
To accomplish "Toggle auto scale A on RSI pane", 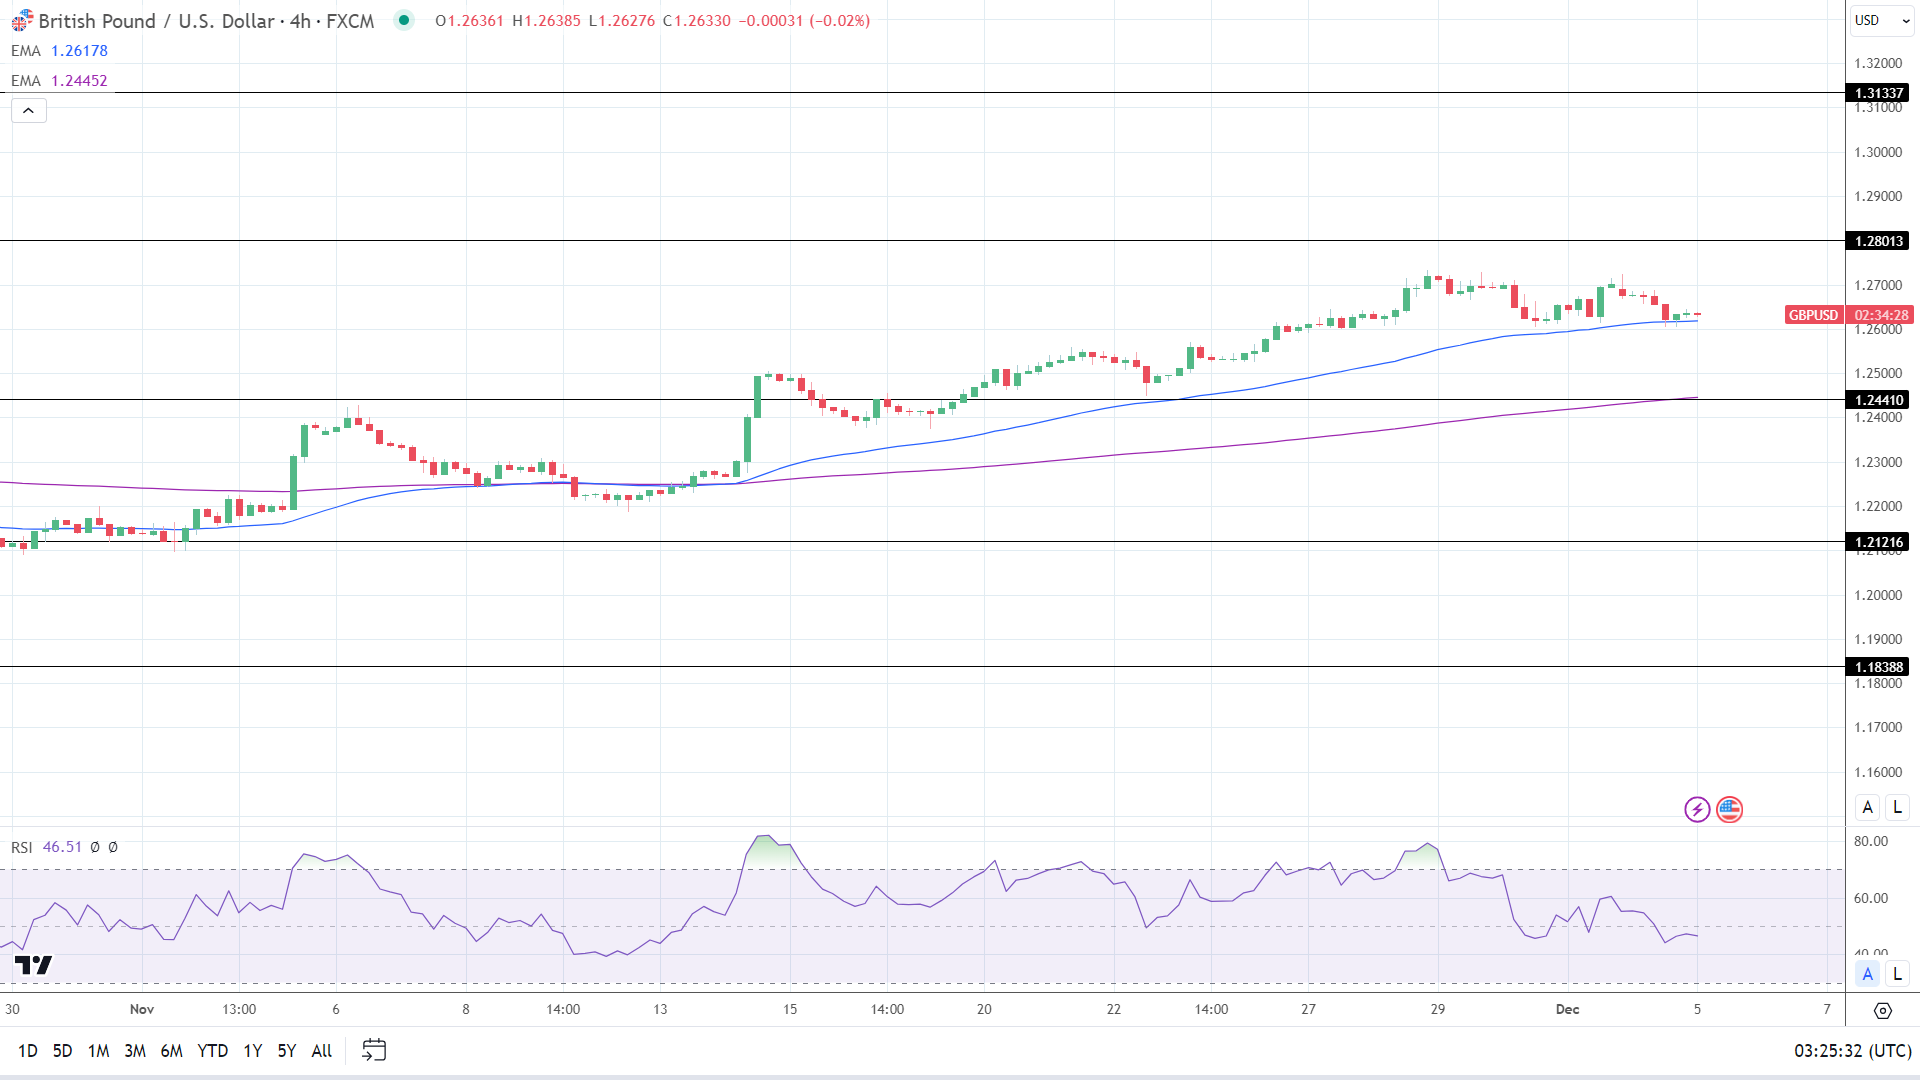I will tap(1867, 973).
